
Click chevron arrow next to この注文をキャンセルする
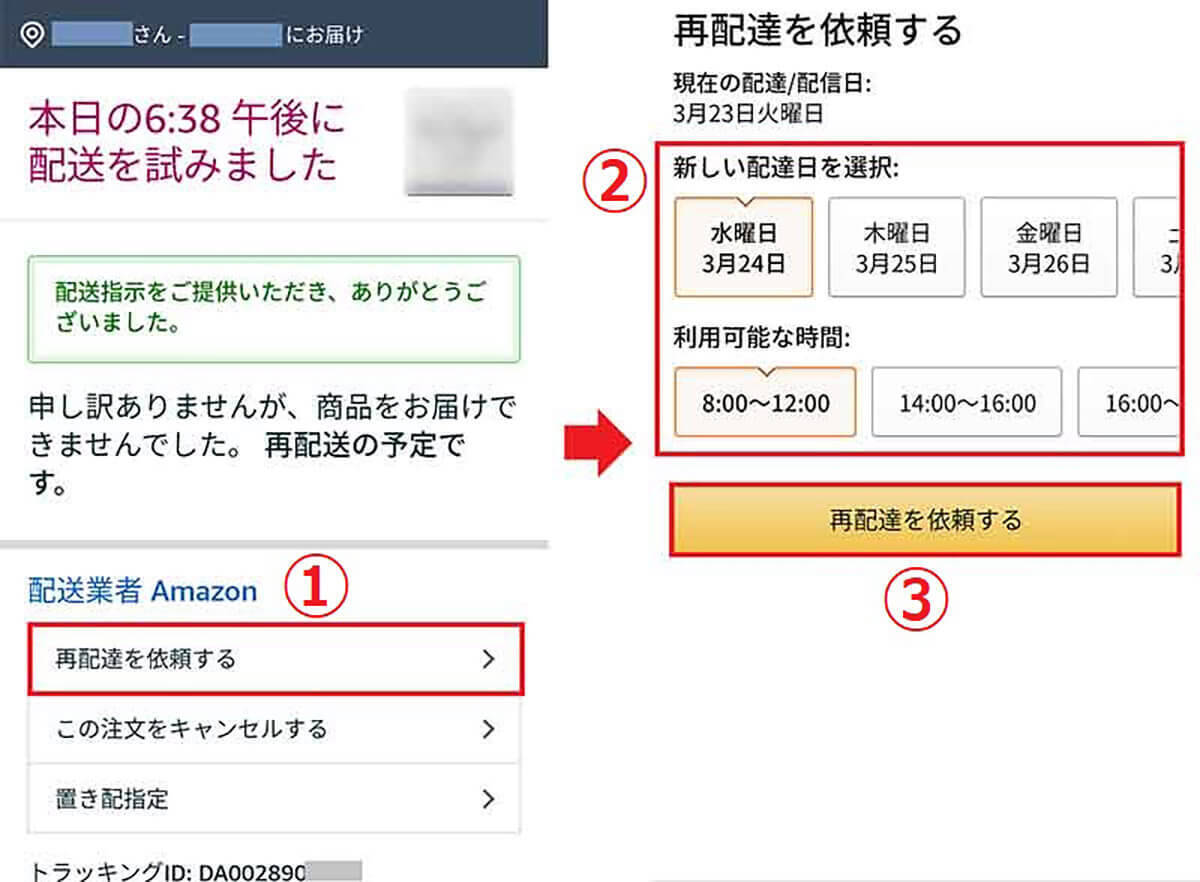[x=488, y=729]
